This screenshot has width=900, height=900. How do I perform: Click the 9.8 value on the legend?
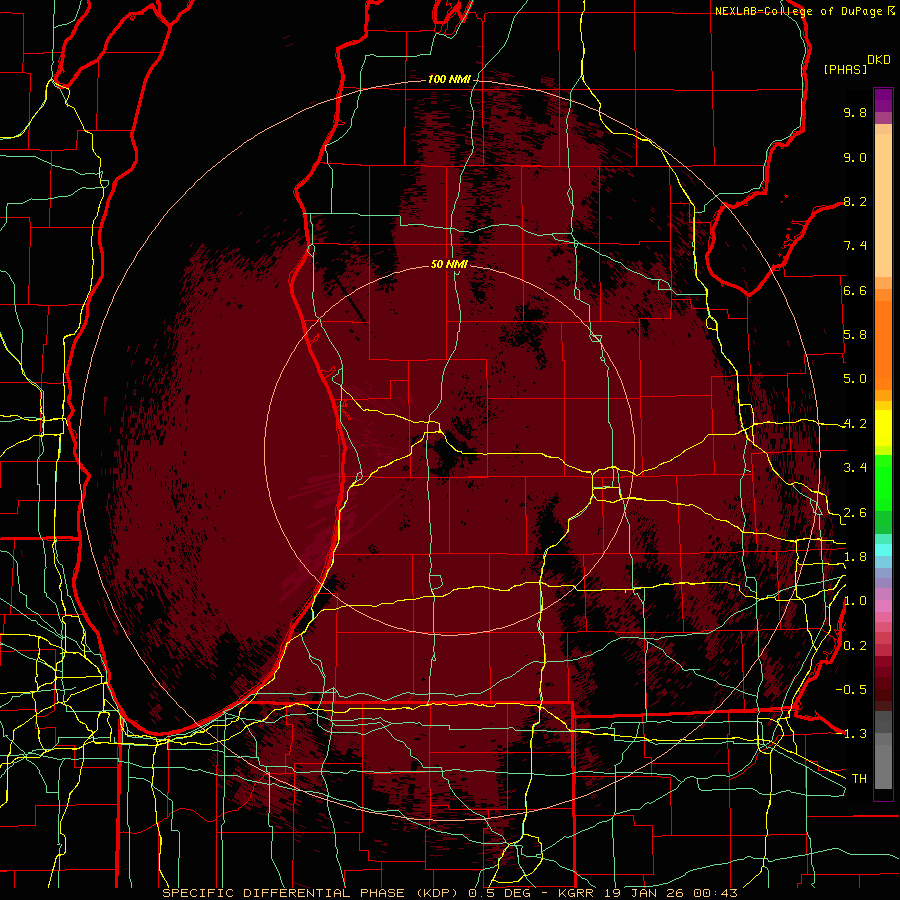855,112
